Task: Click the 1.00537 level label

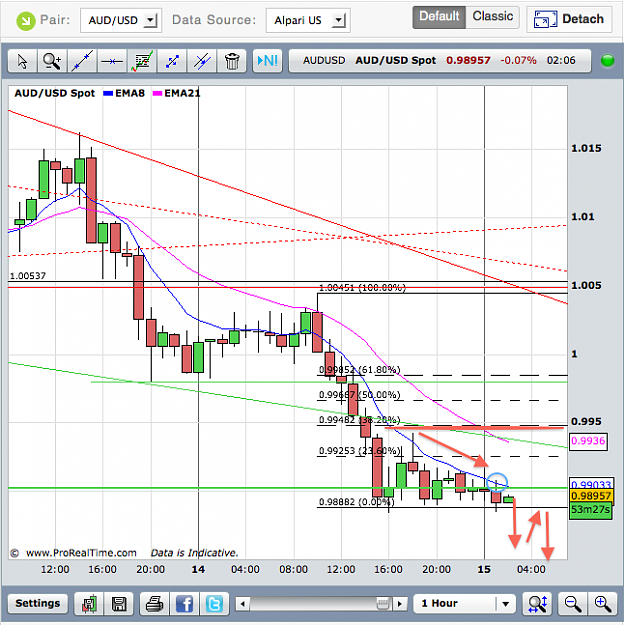Action: 28,276
